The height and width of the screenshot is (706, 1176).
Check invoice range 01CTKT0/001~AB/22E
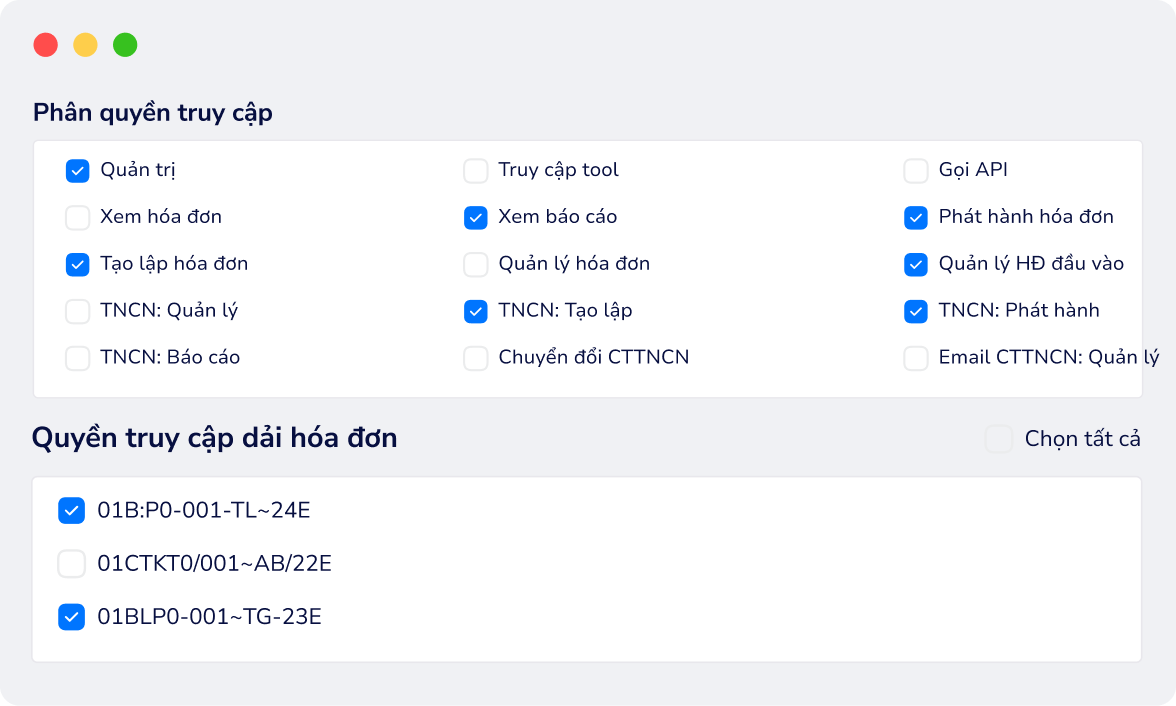[71, 564]
